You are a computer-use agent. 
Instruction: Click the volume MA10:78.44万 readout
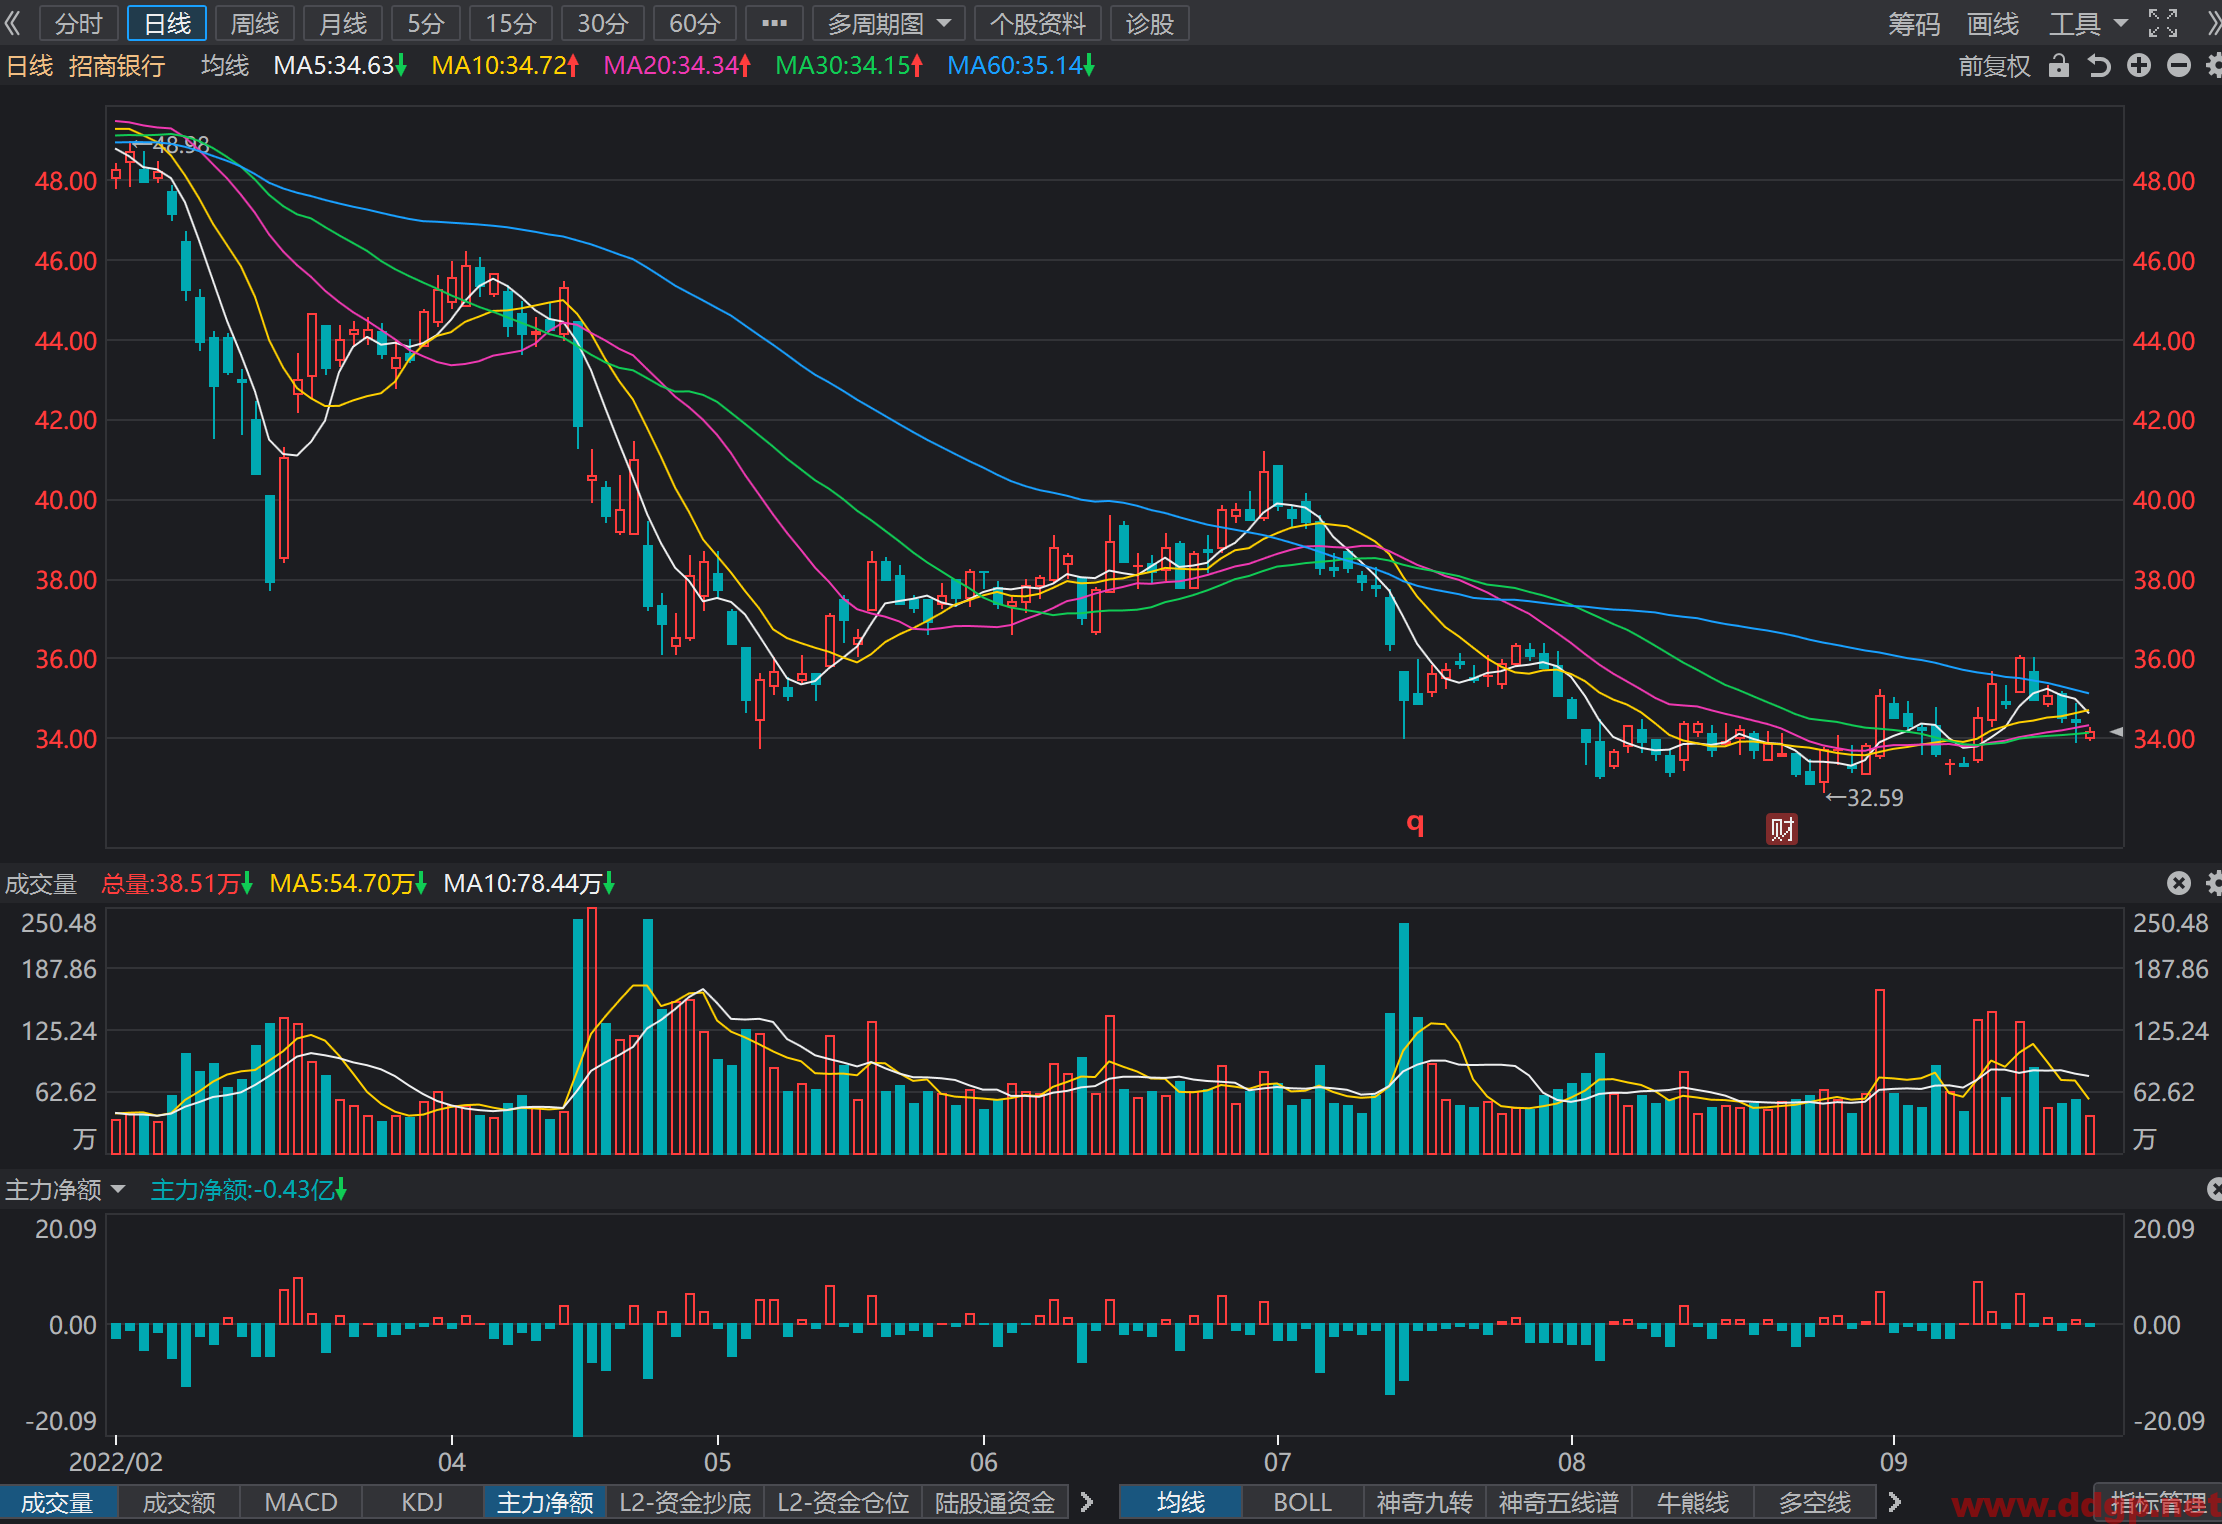[x=529, y=883]
